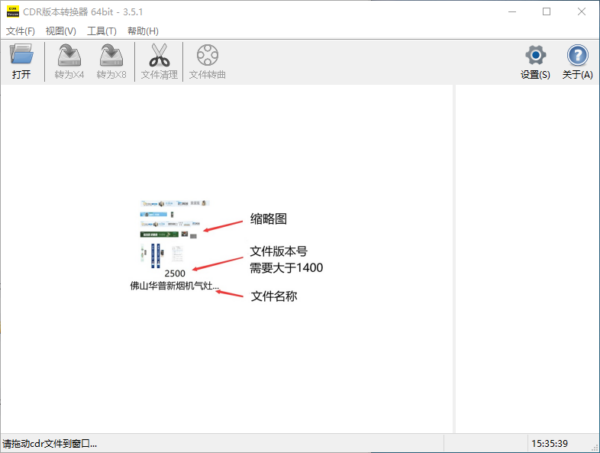600x453 pixels.
Task: Minimize the CDR converter window
Action: 512,12
